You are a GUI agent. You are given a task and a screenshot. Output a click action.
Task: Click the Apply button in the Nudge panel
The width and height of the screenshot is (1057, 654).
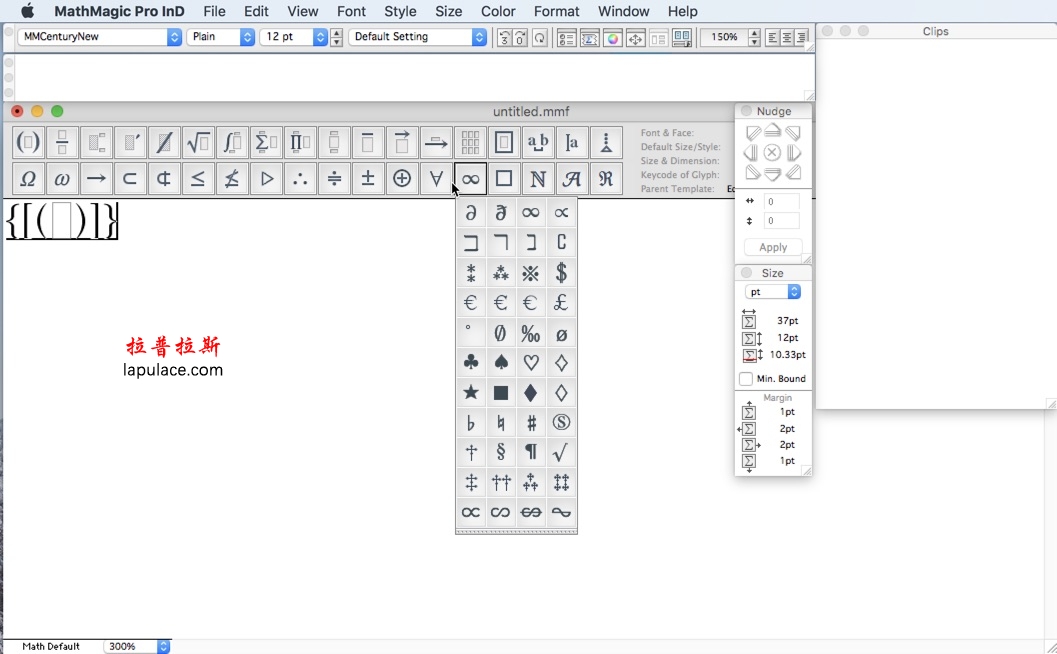(x=771, y=247)
